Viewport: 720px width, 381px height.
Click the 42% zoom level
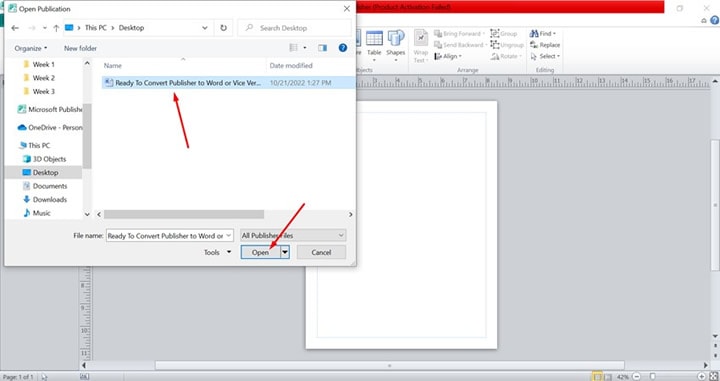(622, 377)
